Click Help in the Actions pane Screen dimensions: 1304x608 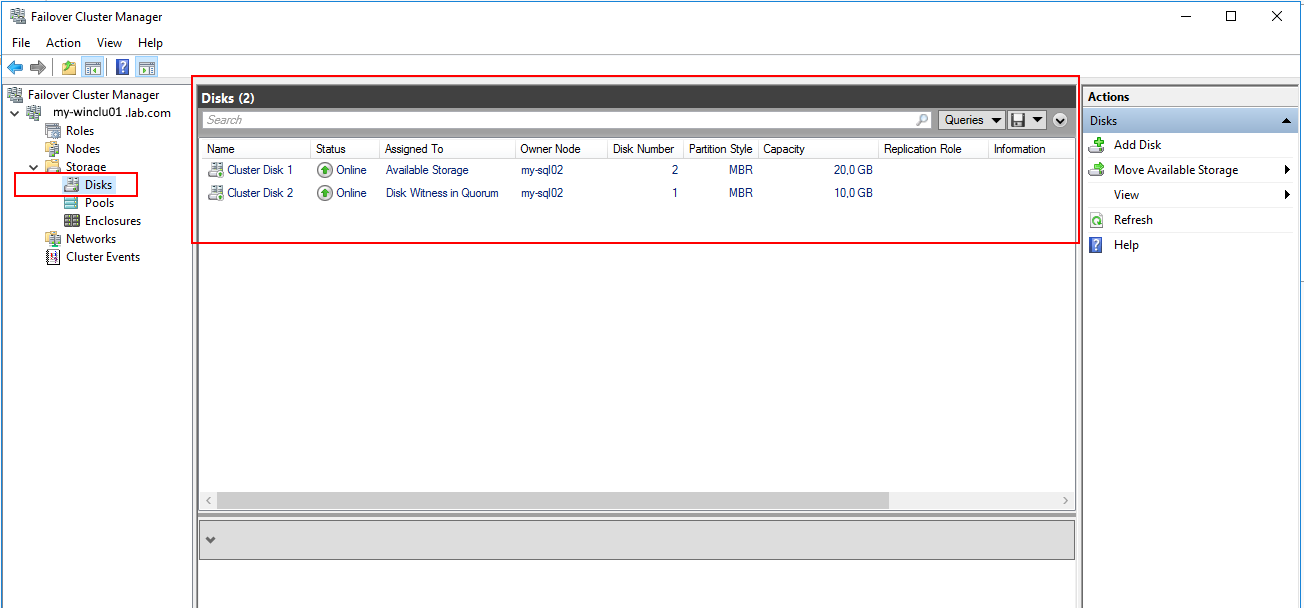[1126, 245]
